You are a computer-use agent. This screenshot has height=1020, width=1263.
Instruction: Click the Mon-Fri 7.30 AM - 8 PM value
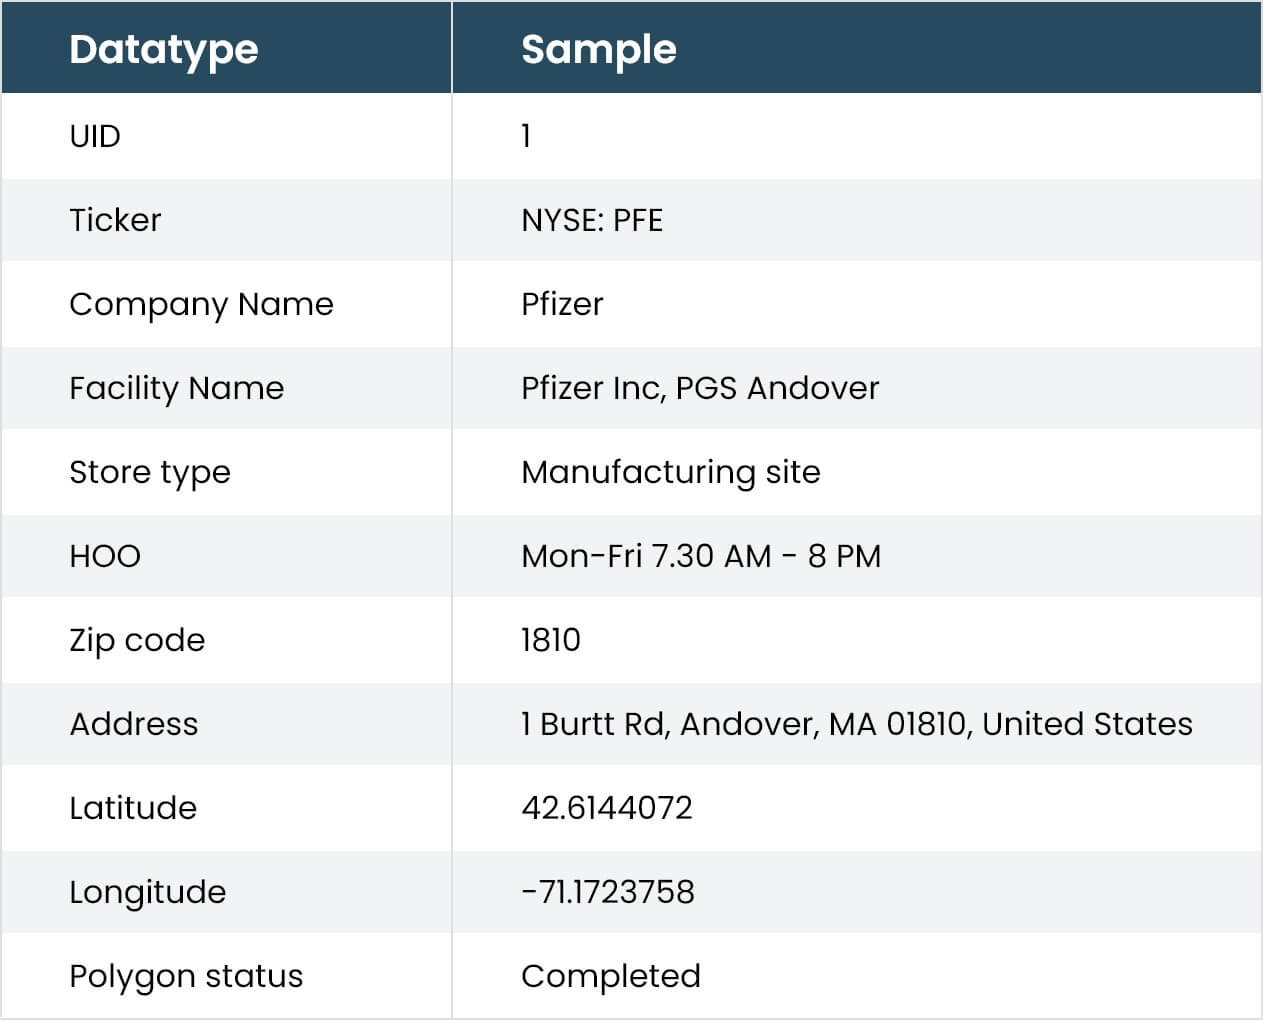[701, 556]
